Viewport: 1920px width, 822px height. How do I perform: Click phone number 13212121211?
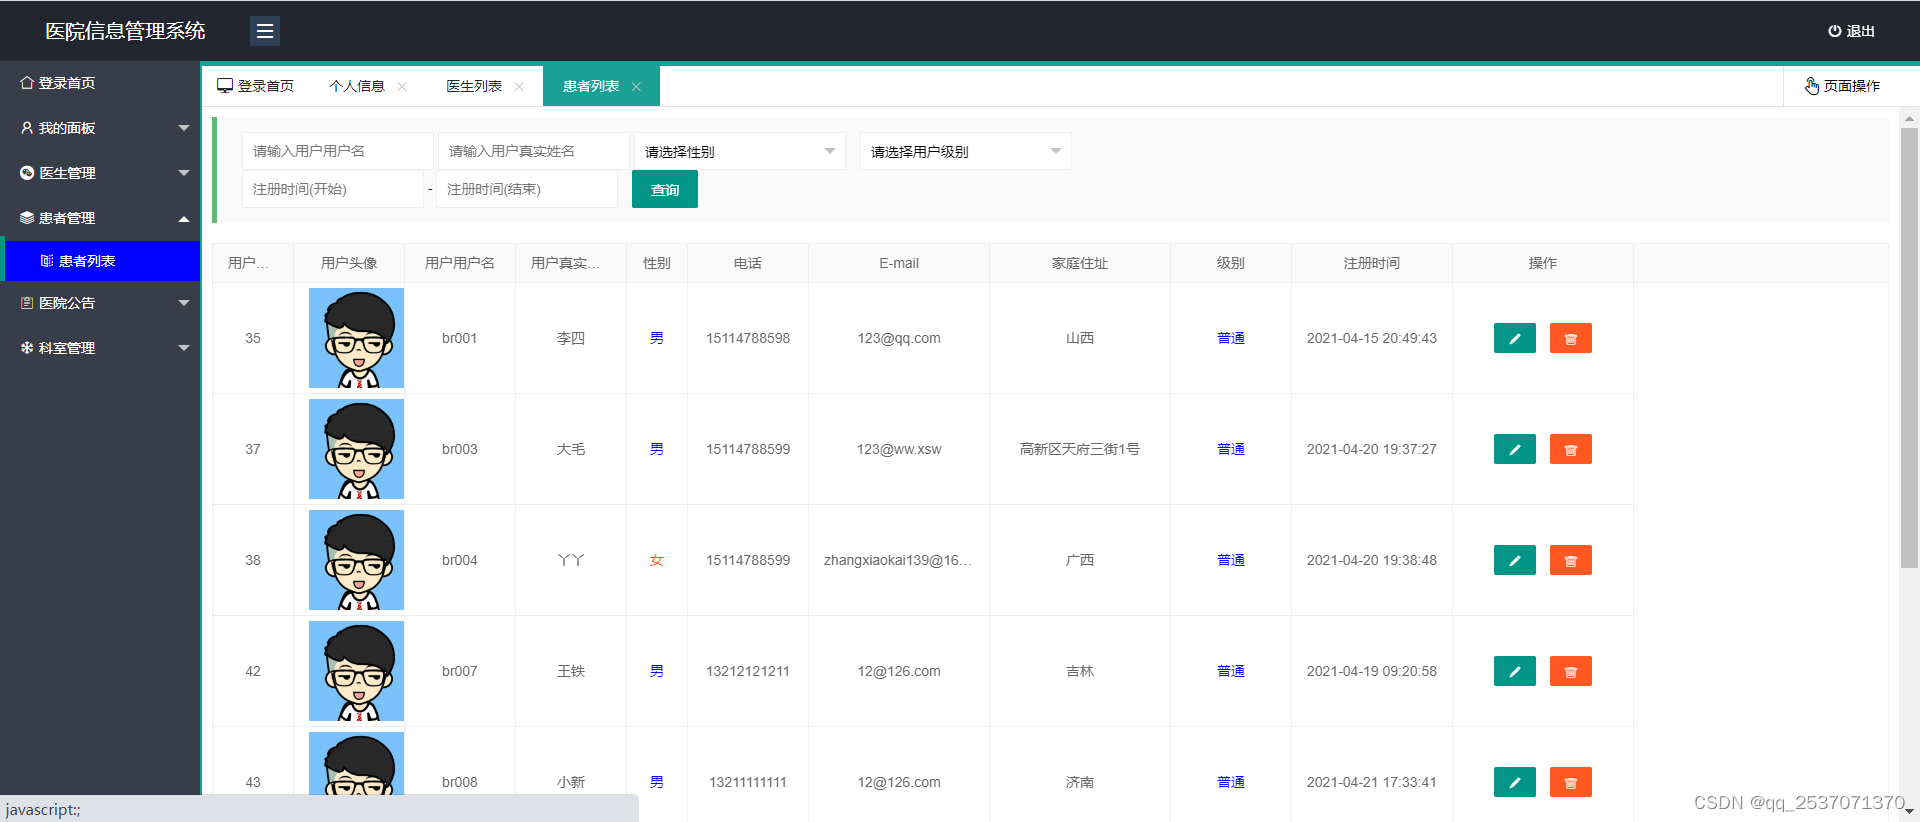point(748,671)
